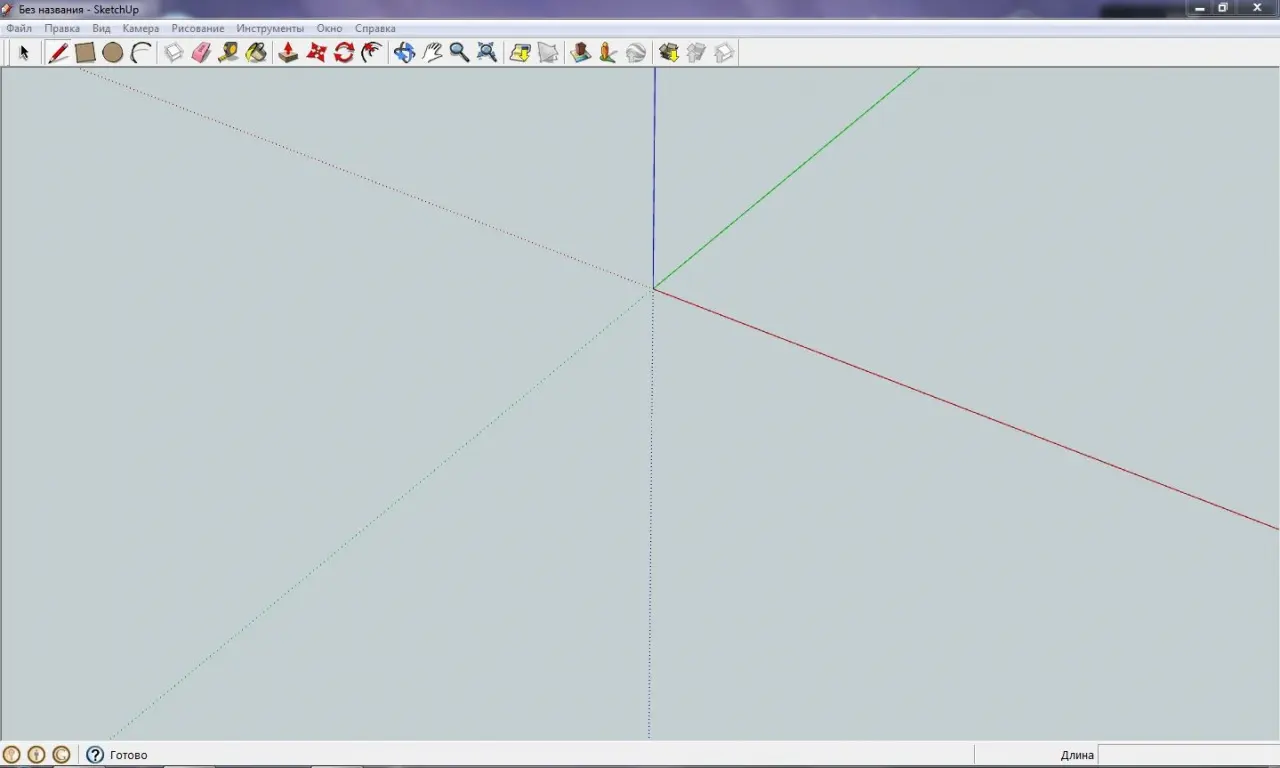Activate the pink Eraser tool
The width and height of the screenshot is (1280, 768).
point(201,53)
